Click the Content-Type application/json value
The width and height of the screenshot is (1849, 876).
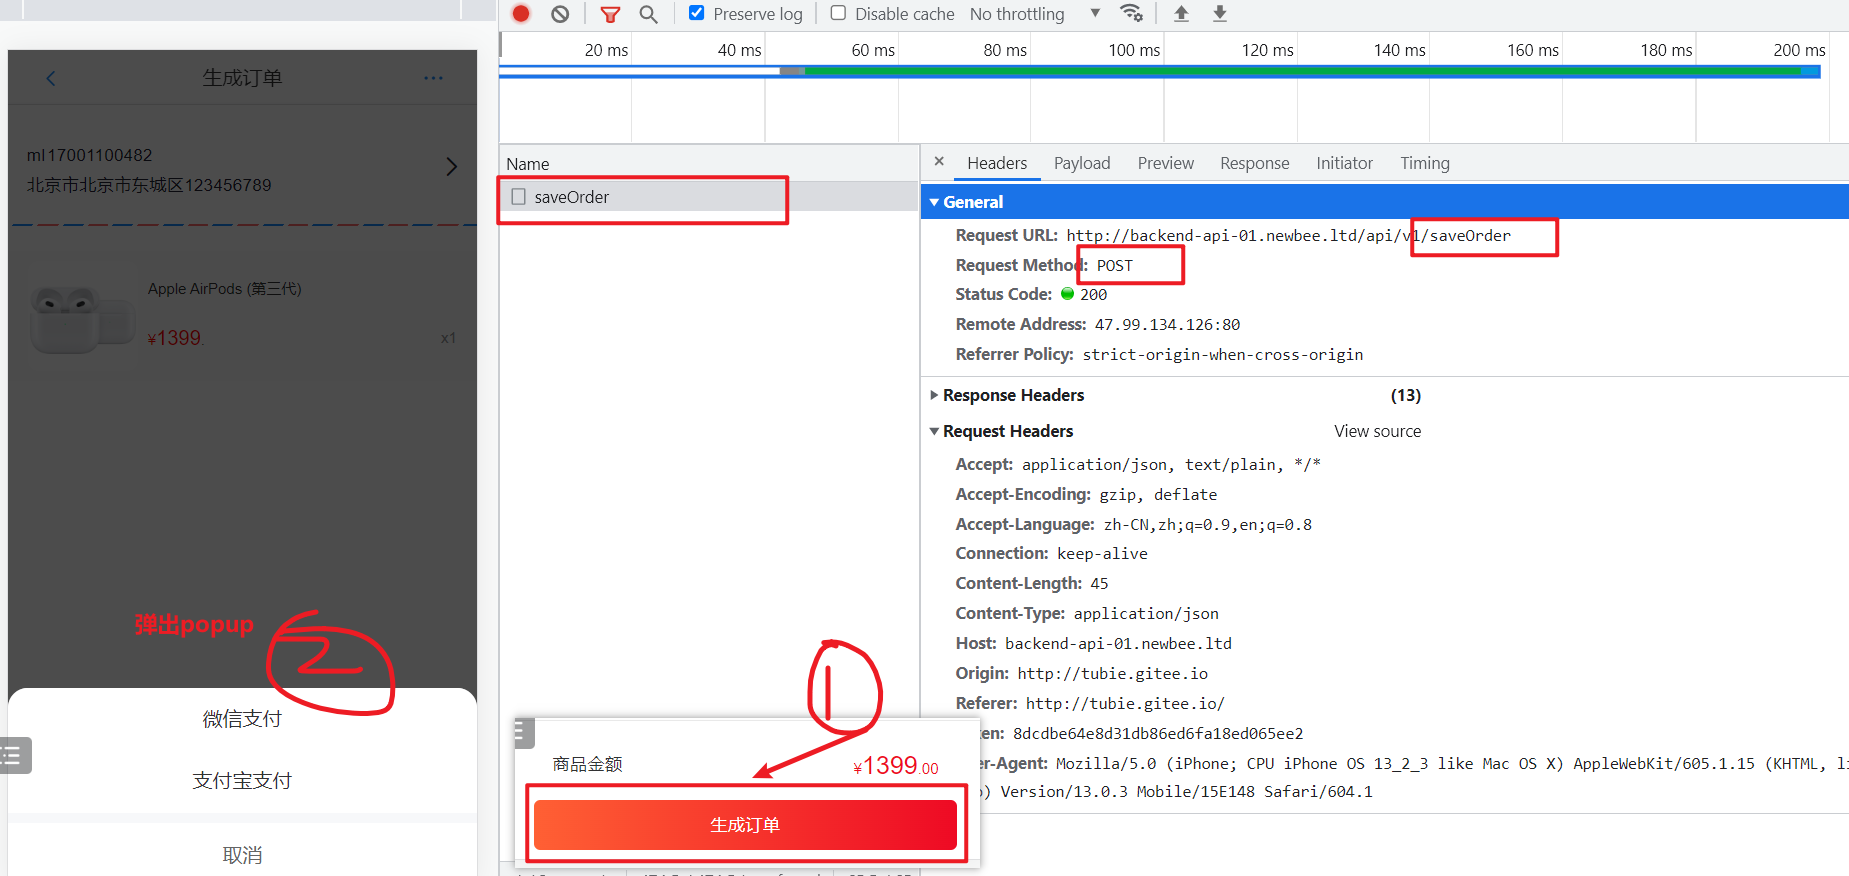1146,613
